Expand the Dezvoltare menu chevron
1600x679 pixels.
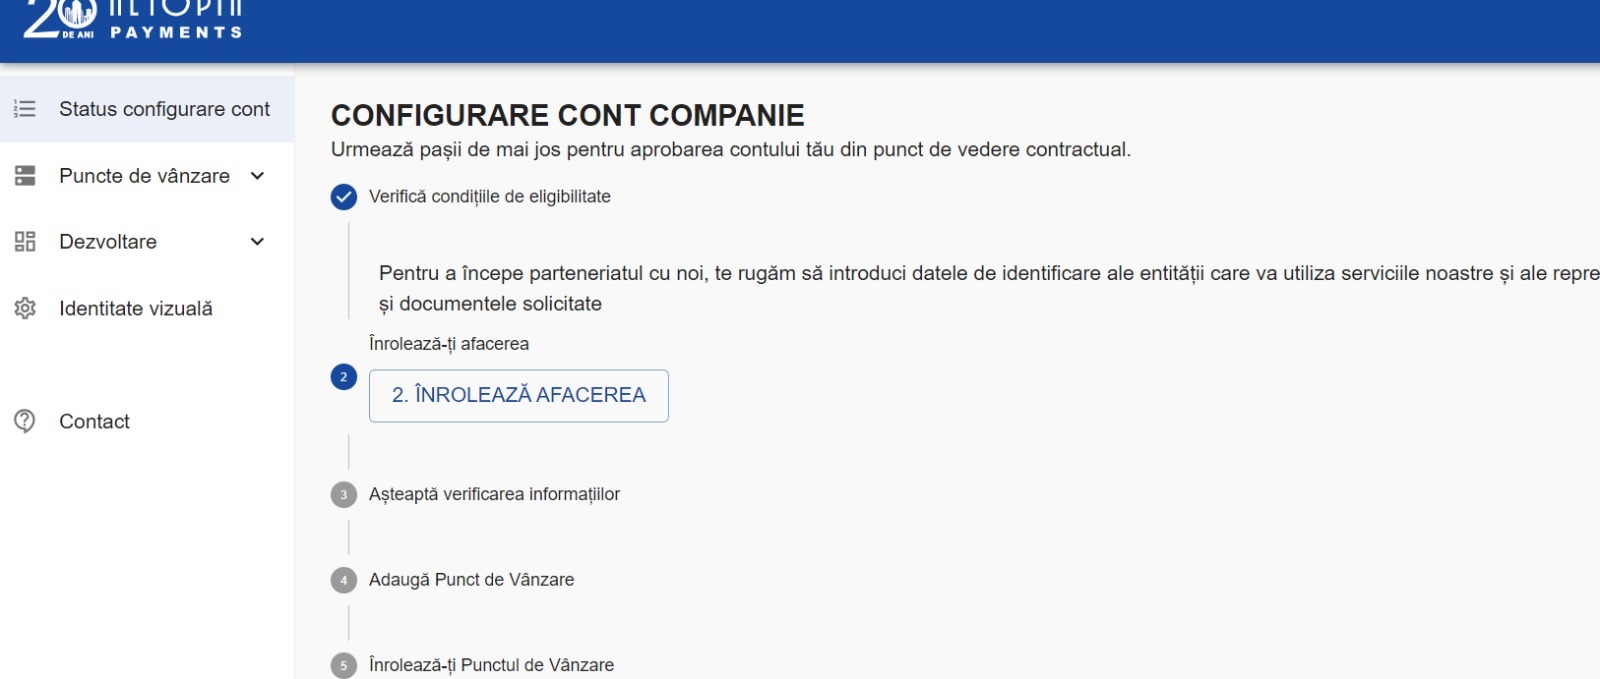pyautogui.click(x=257, y=242)
